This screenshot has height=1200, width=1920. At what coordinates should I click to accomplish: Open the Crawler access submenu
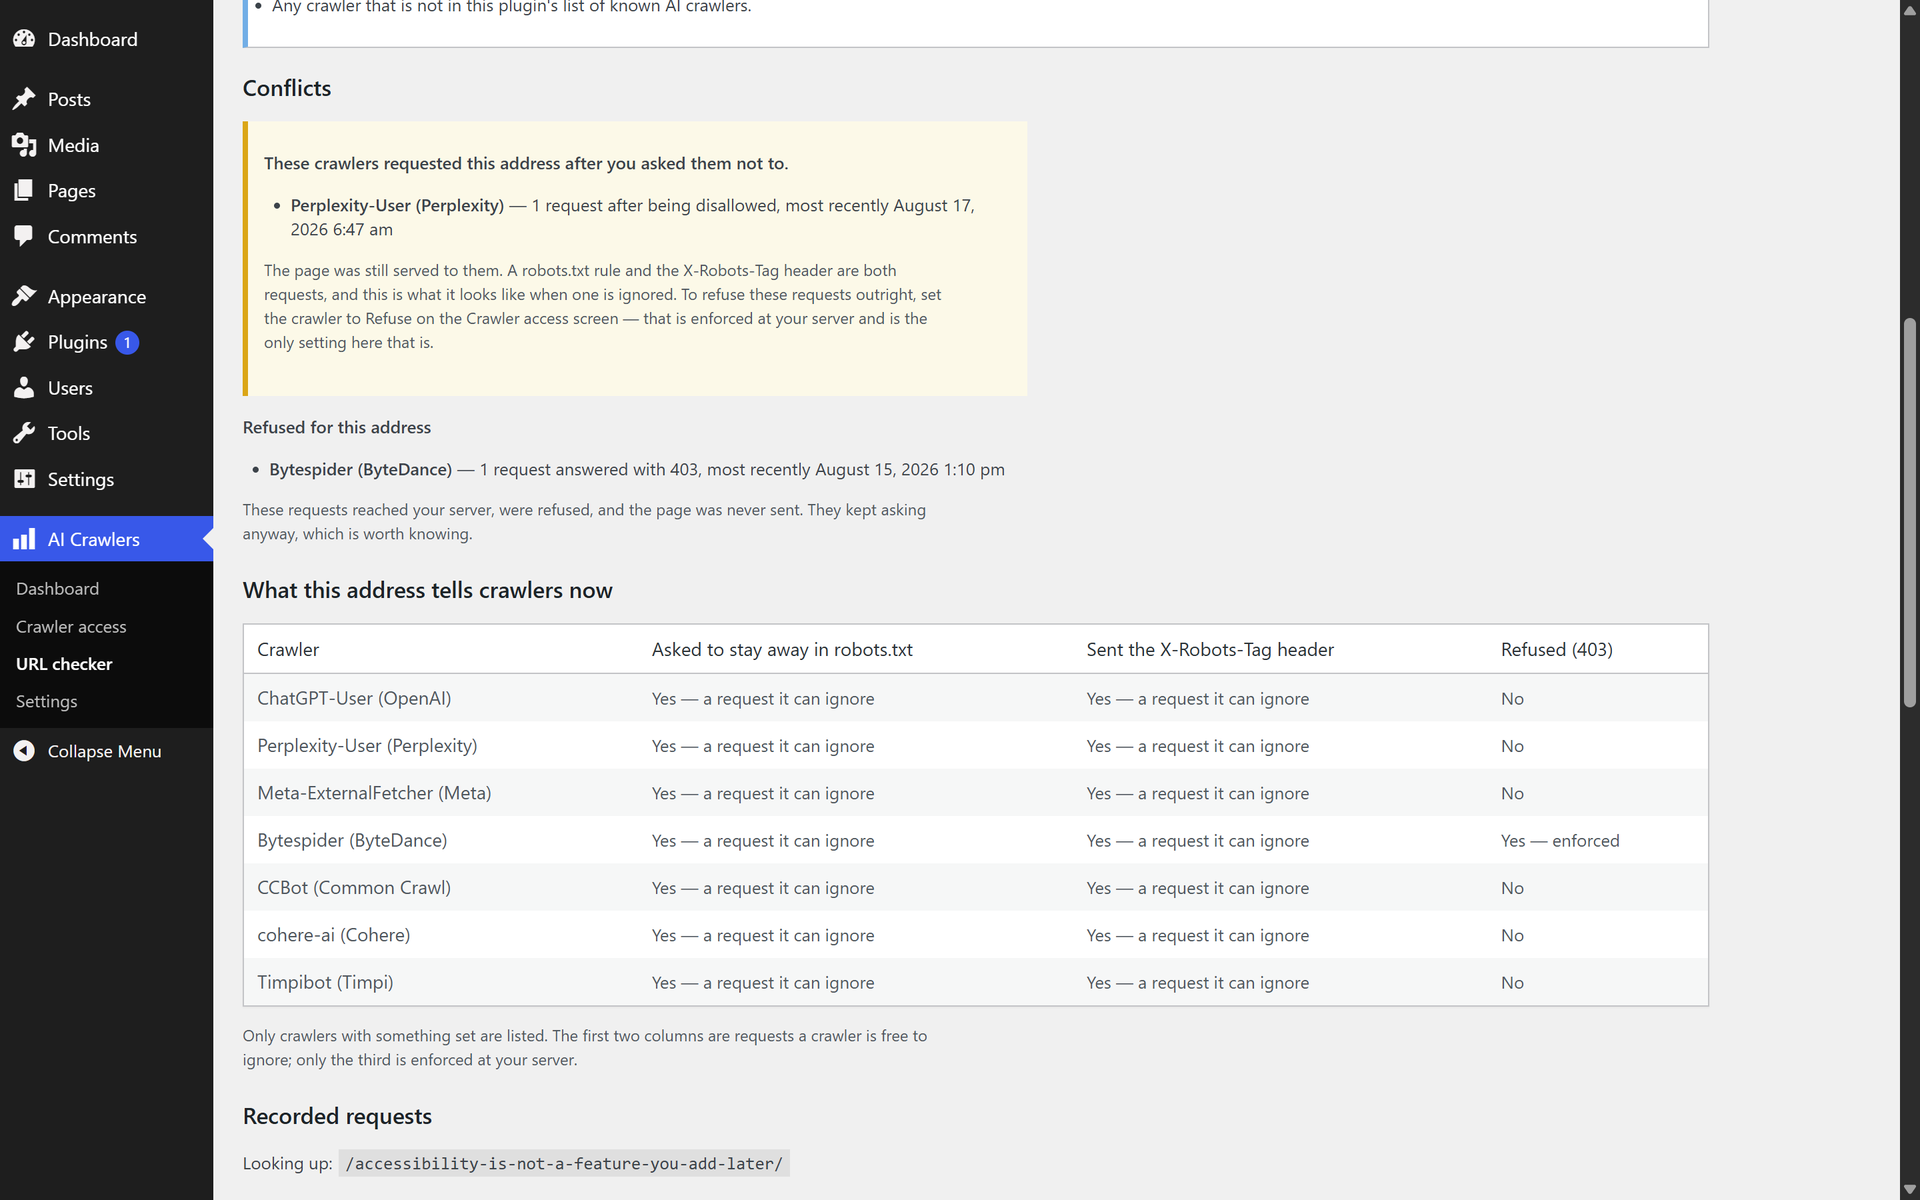[71, 626]
